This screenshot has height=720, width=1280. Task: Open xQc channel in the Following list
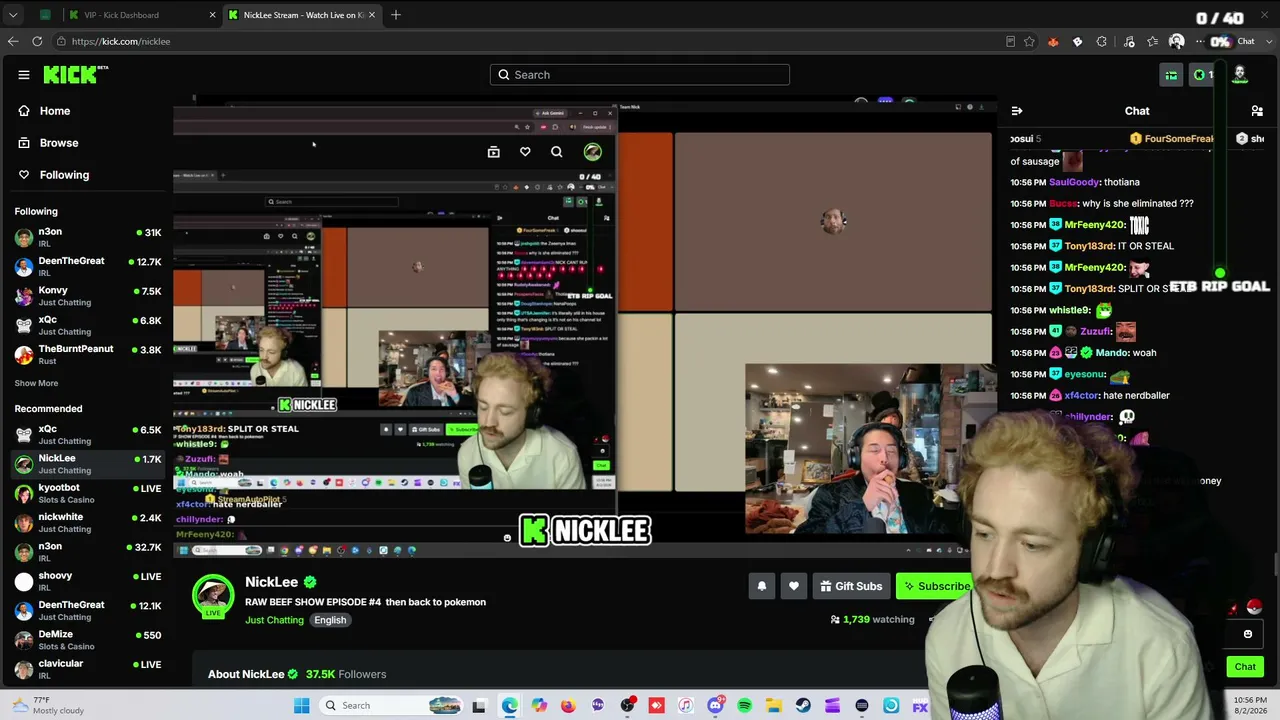click(88, 325)
